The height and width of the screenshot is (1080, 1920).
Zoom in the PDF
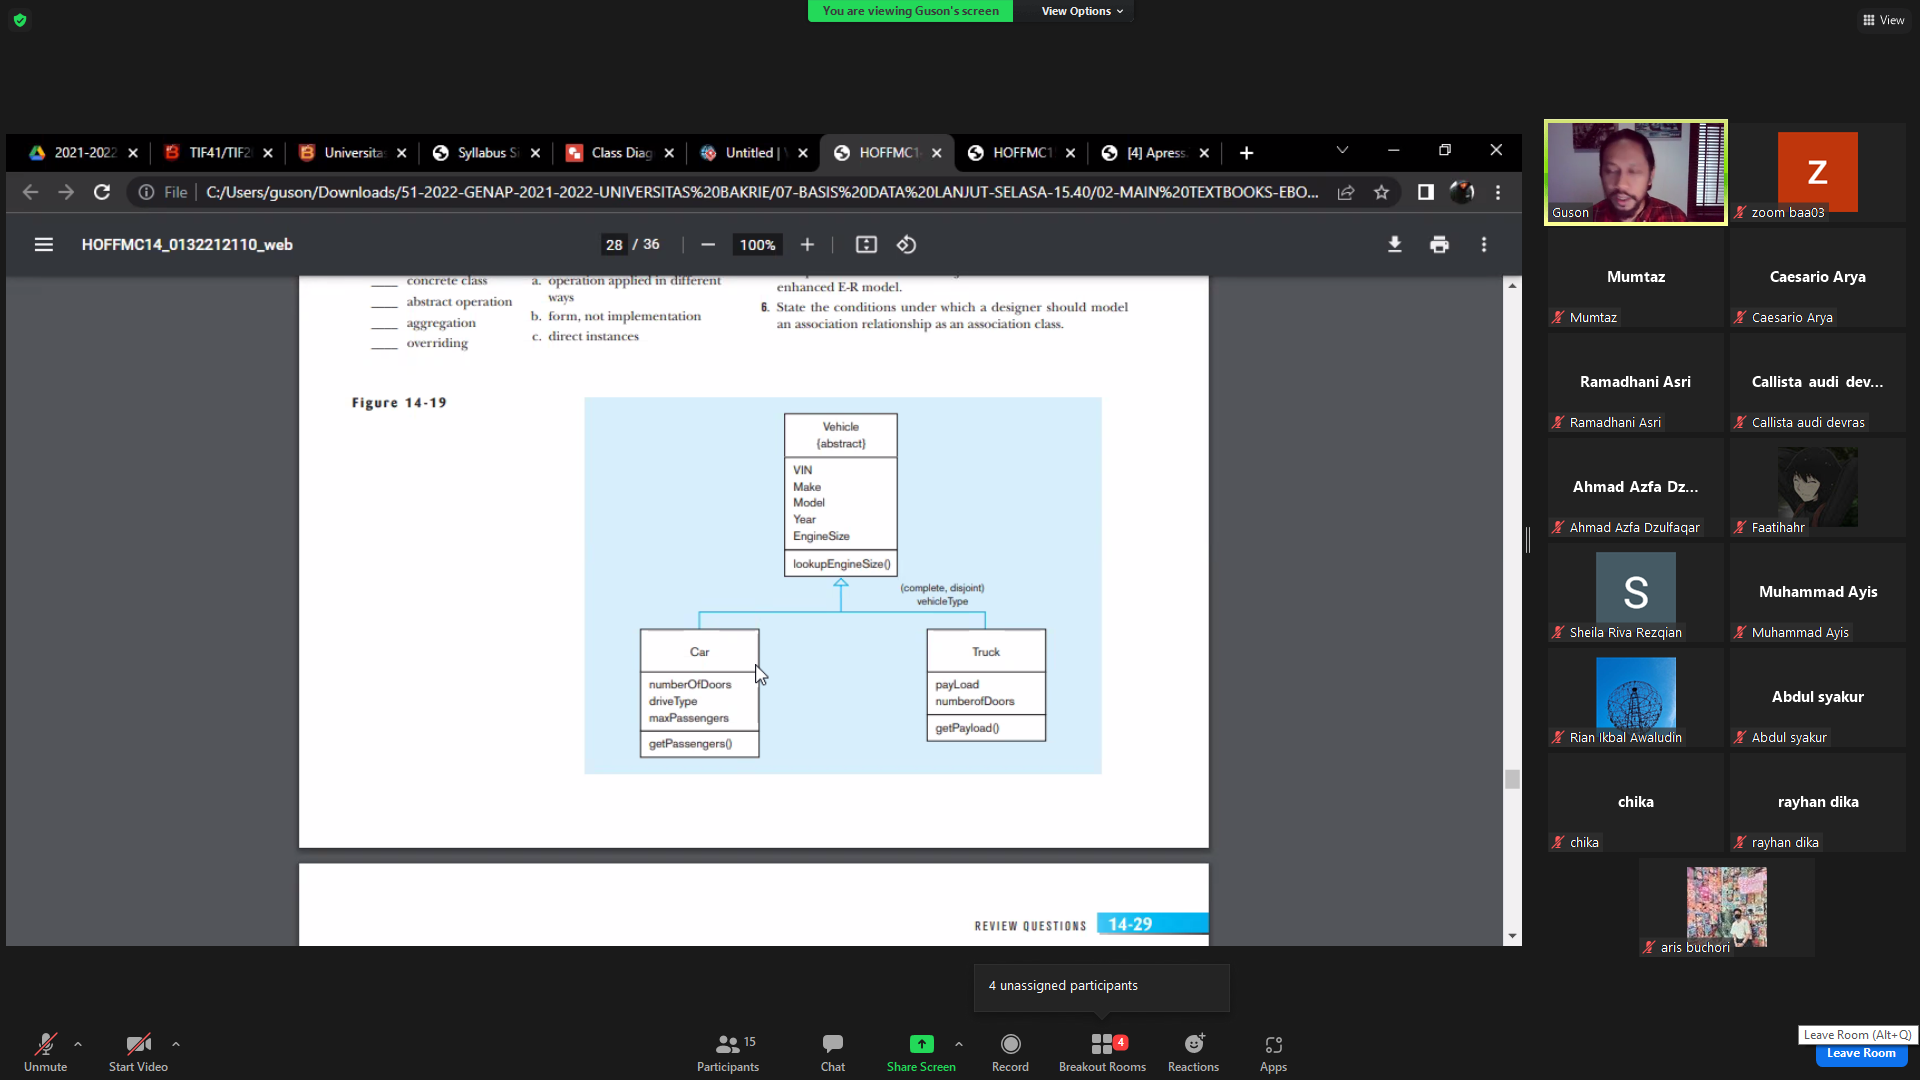(x=807, y=245)
